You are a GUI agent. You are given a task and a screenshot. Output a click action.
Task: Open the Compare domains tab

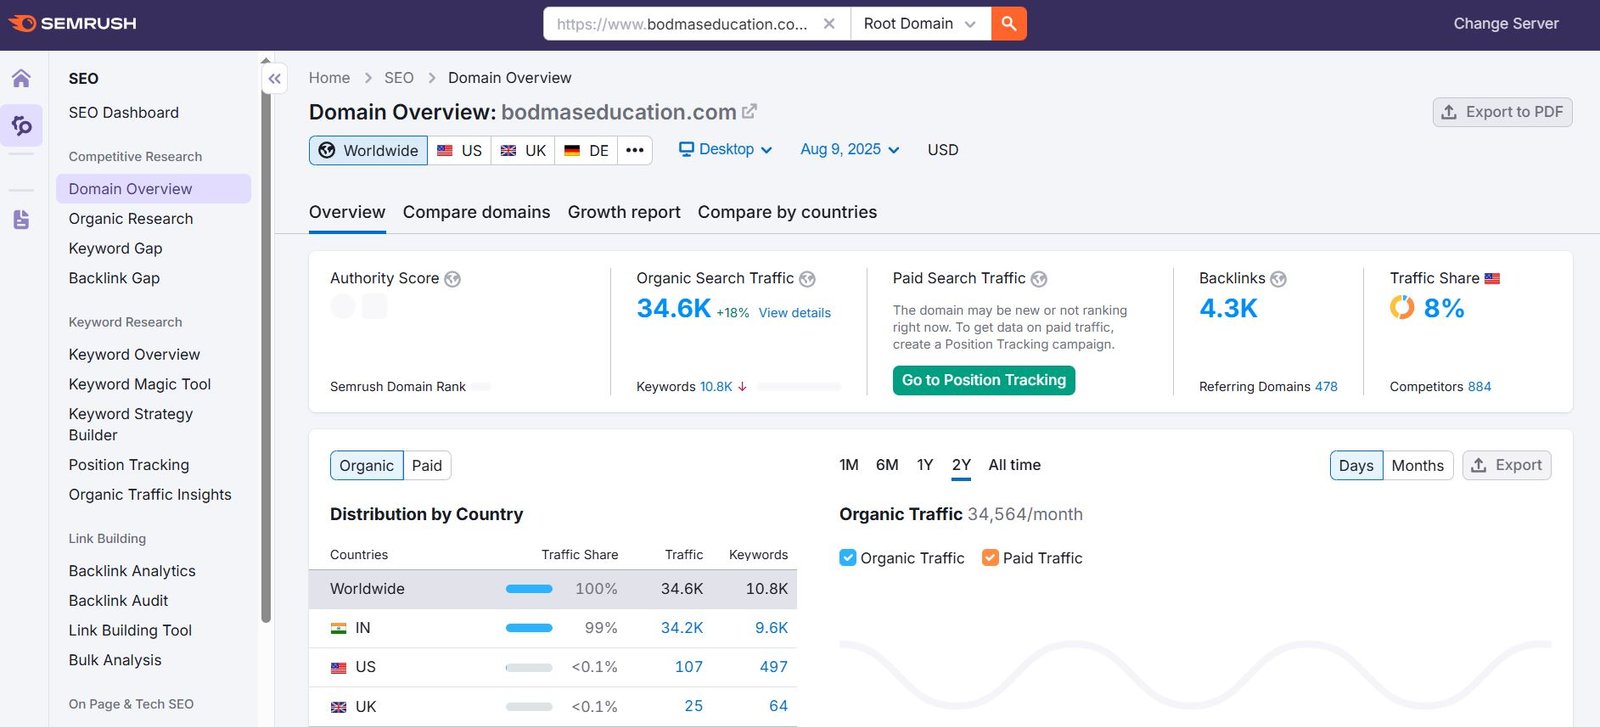click(476, 212)
